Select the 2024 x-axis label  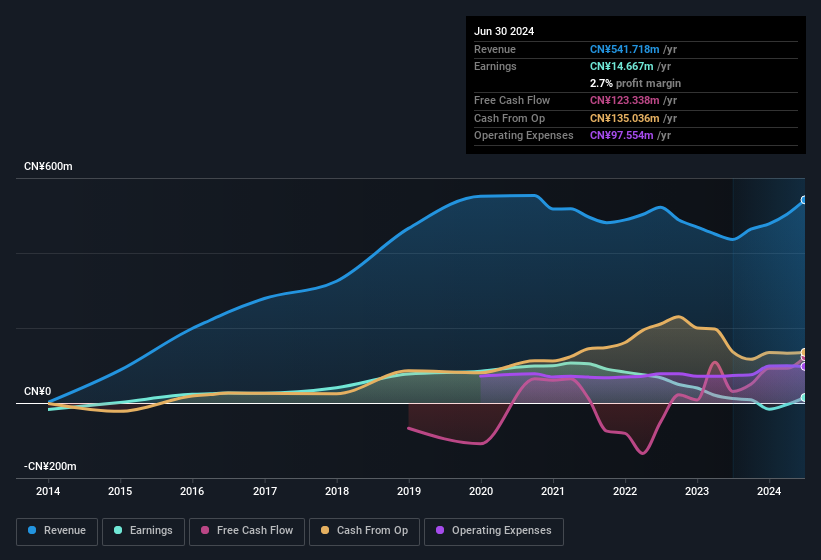[769, 491]
